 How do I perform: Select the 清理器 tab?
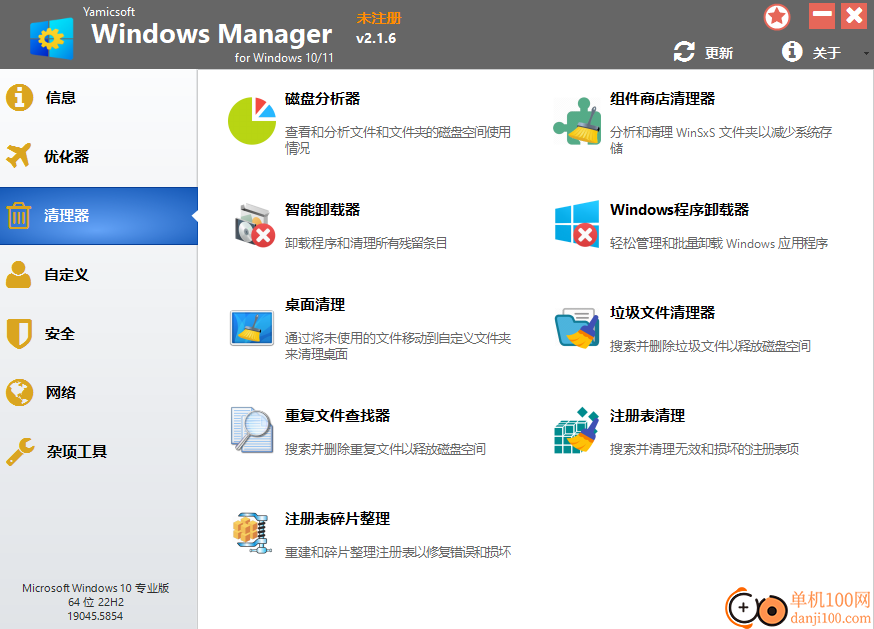click(99, 216)
